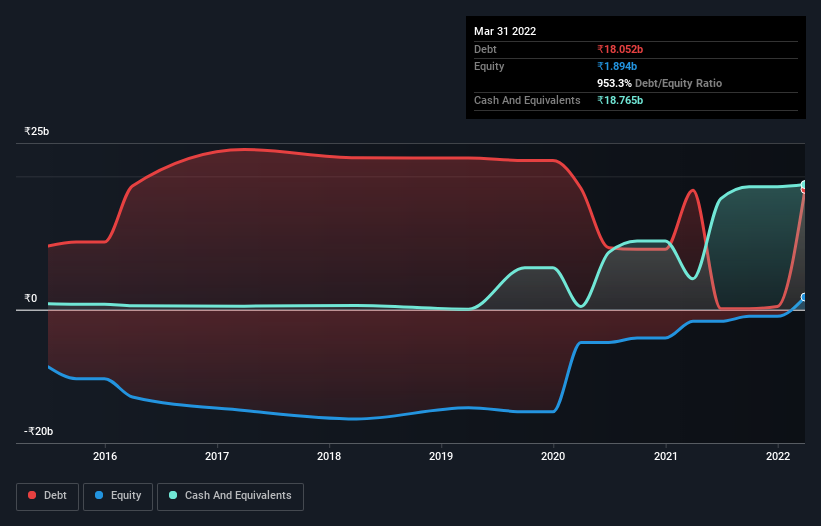The height and width of the screenshot is (526, 821).
Task: Click the 2022 axis label
Action: point(778,456)
